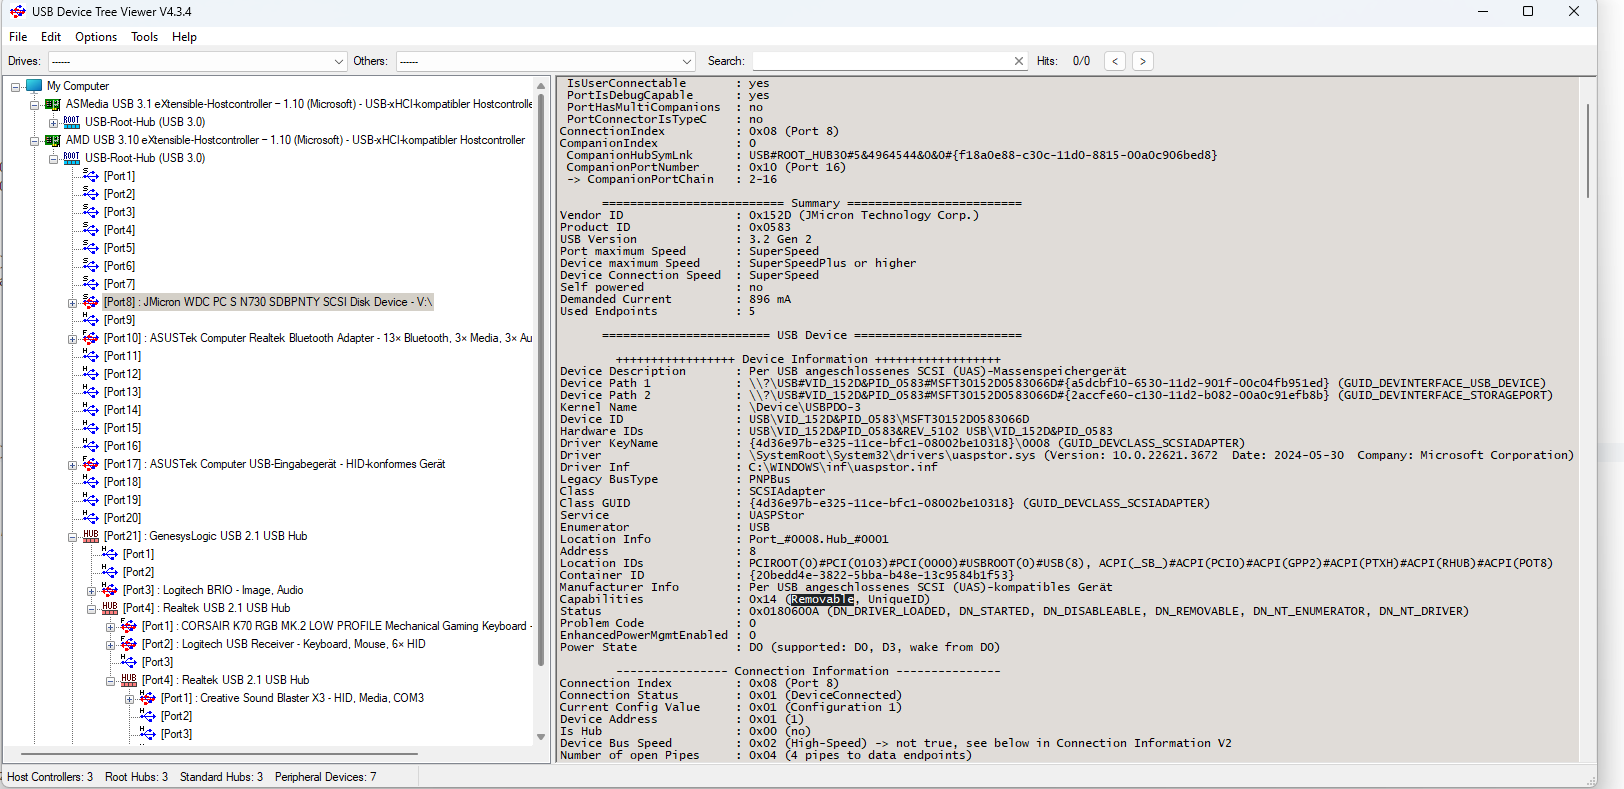Collapse the My Computer tree node

click(x=16, y=87)
